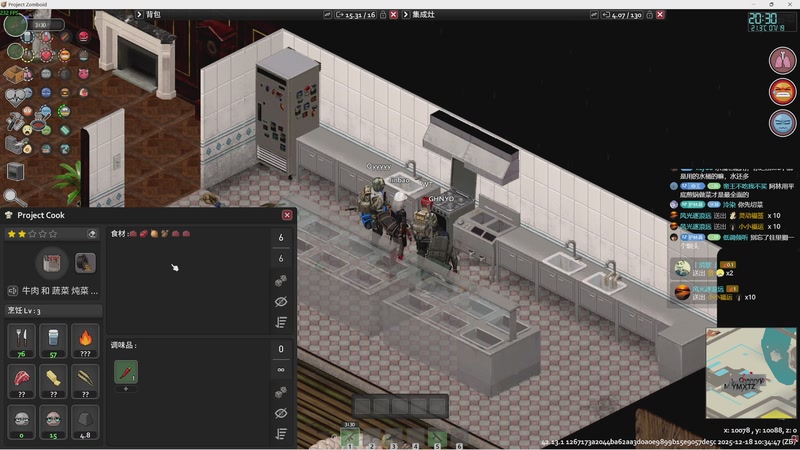Click the pouring pot cook button

(x=85, y=263)
